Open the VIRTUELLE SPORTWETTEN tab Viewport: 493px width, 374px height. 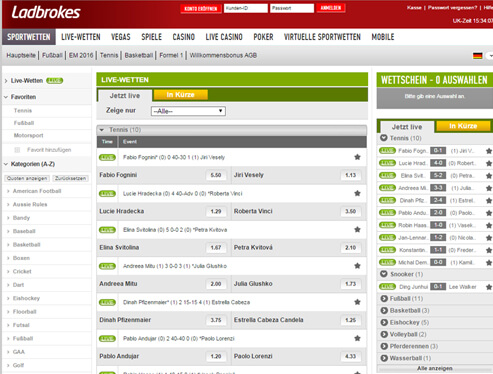click(322, 37)
